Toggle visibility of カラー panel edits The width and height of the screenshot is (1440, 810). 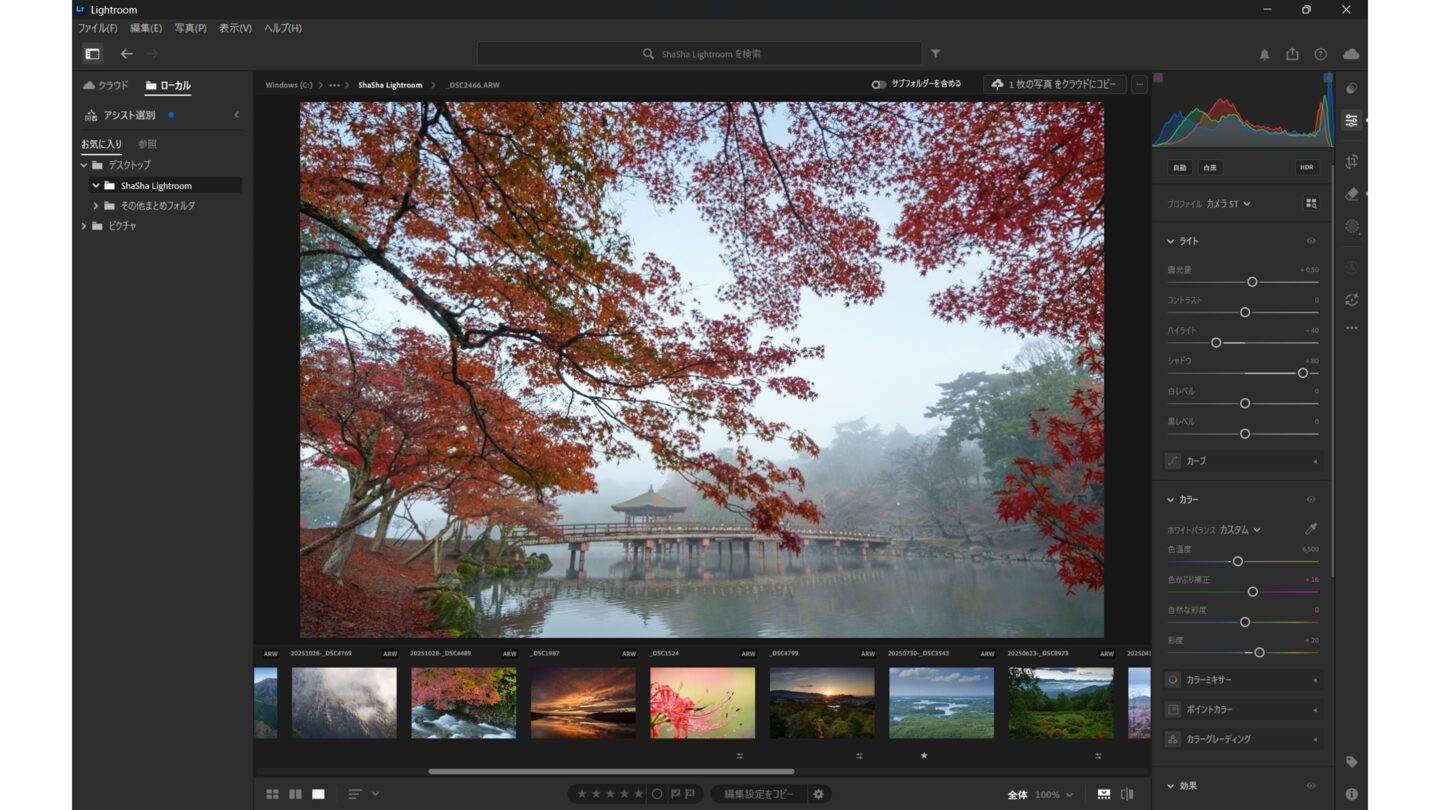1311,499
